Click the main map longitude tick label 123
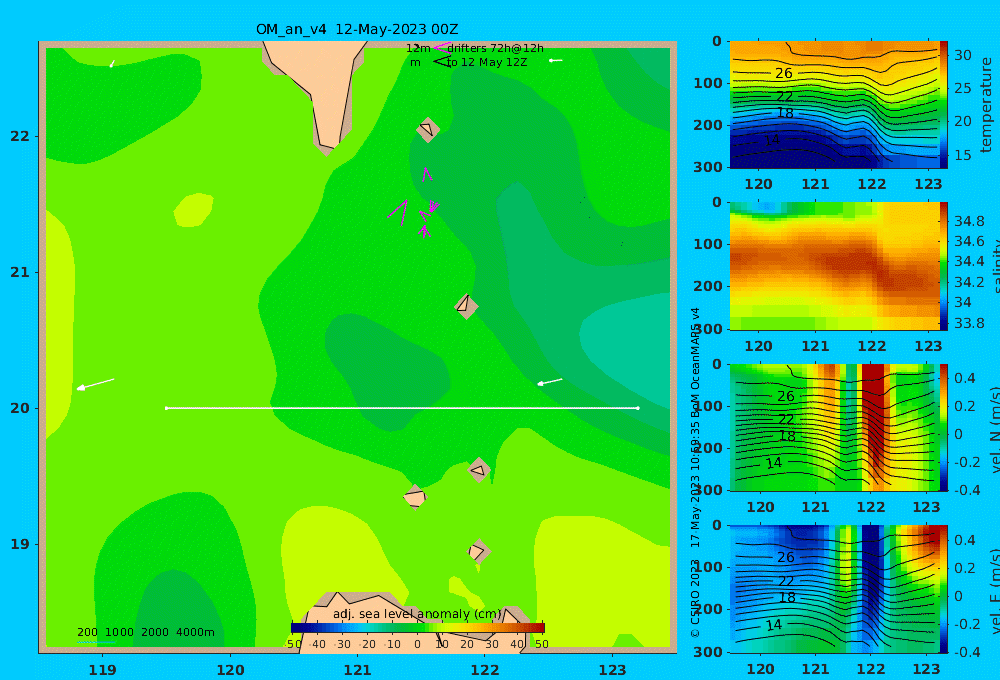This screenshot has width=1000, height=680. click(x=613, y=670)
